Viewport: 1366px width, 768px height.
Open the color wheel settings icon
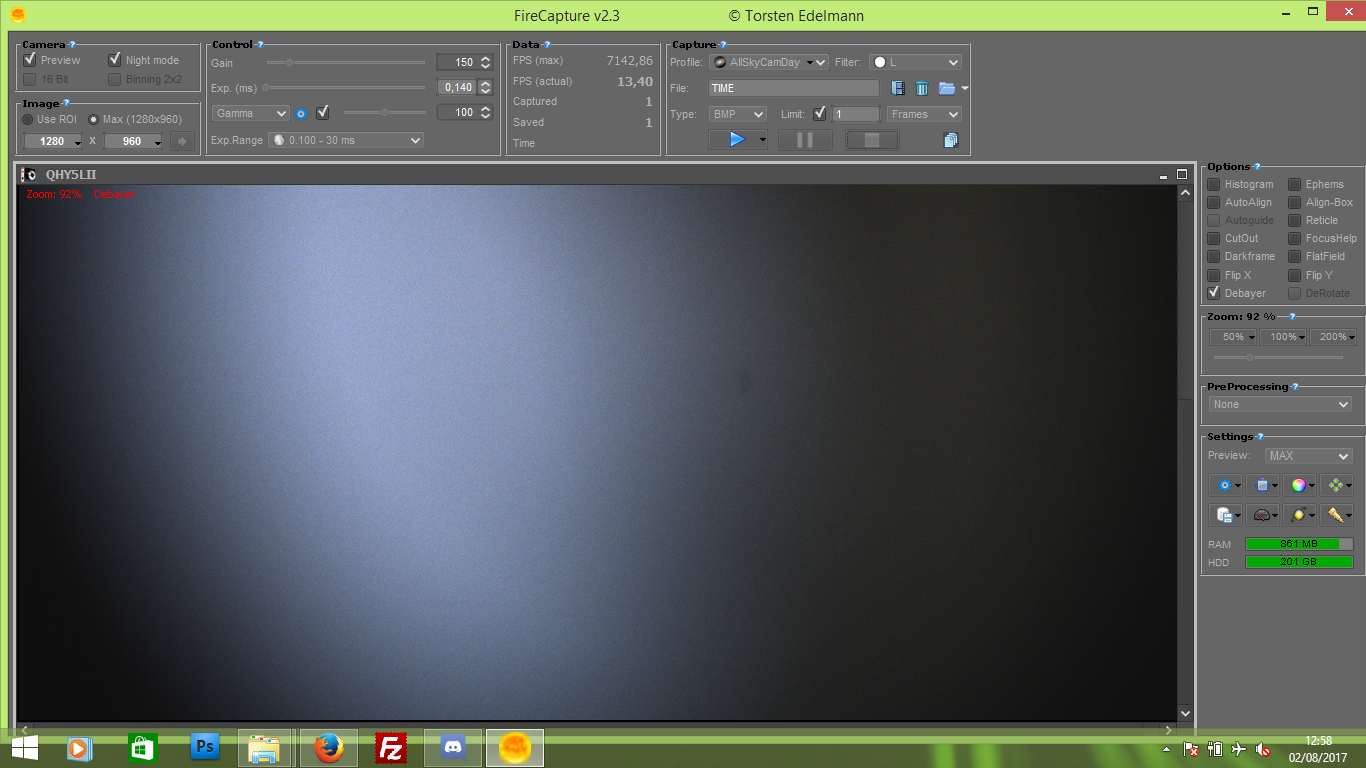1299,486
